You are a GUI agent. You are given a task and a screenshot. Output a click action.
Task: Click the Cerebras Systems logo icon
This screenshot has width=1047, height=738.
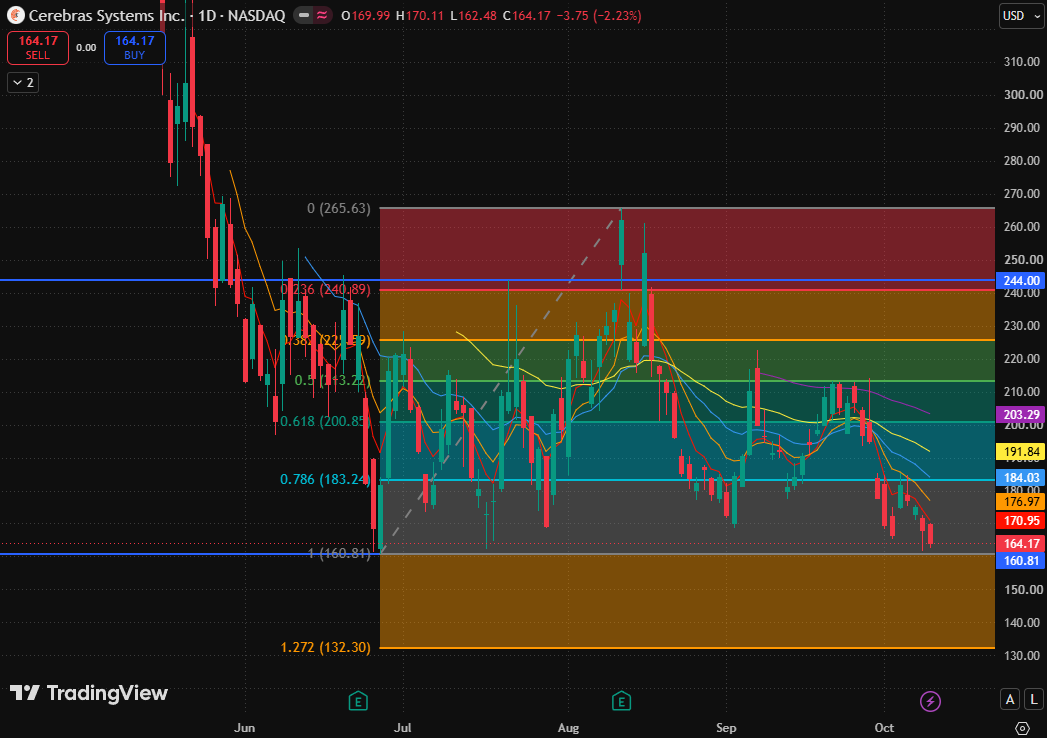pyautogui.click(x=15, y=15)
